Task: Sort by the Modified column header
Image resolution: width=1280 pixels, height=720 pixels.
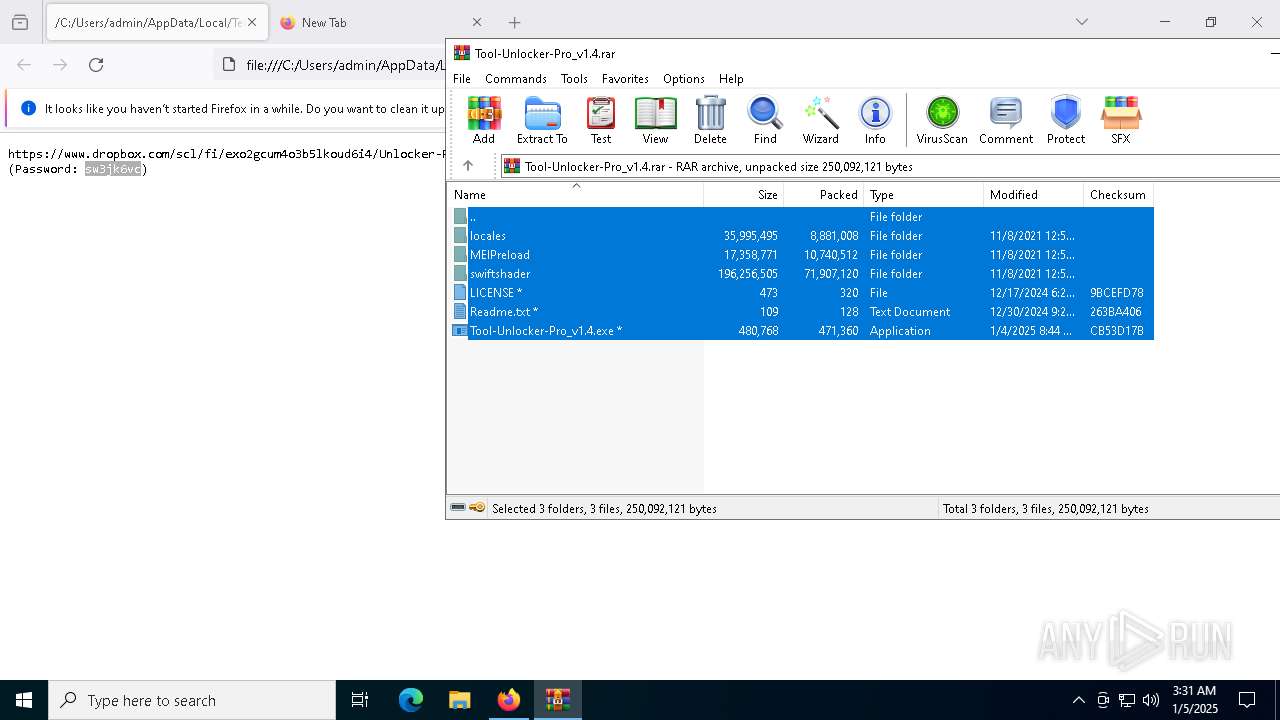Action: [x=1033, y=195]
